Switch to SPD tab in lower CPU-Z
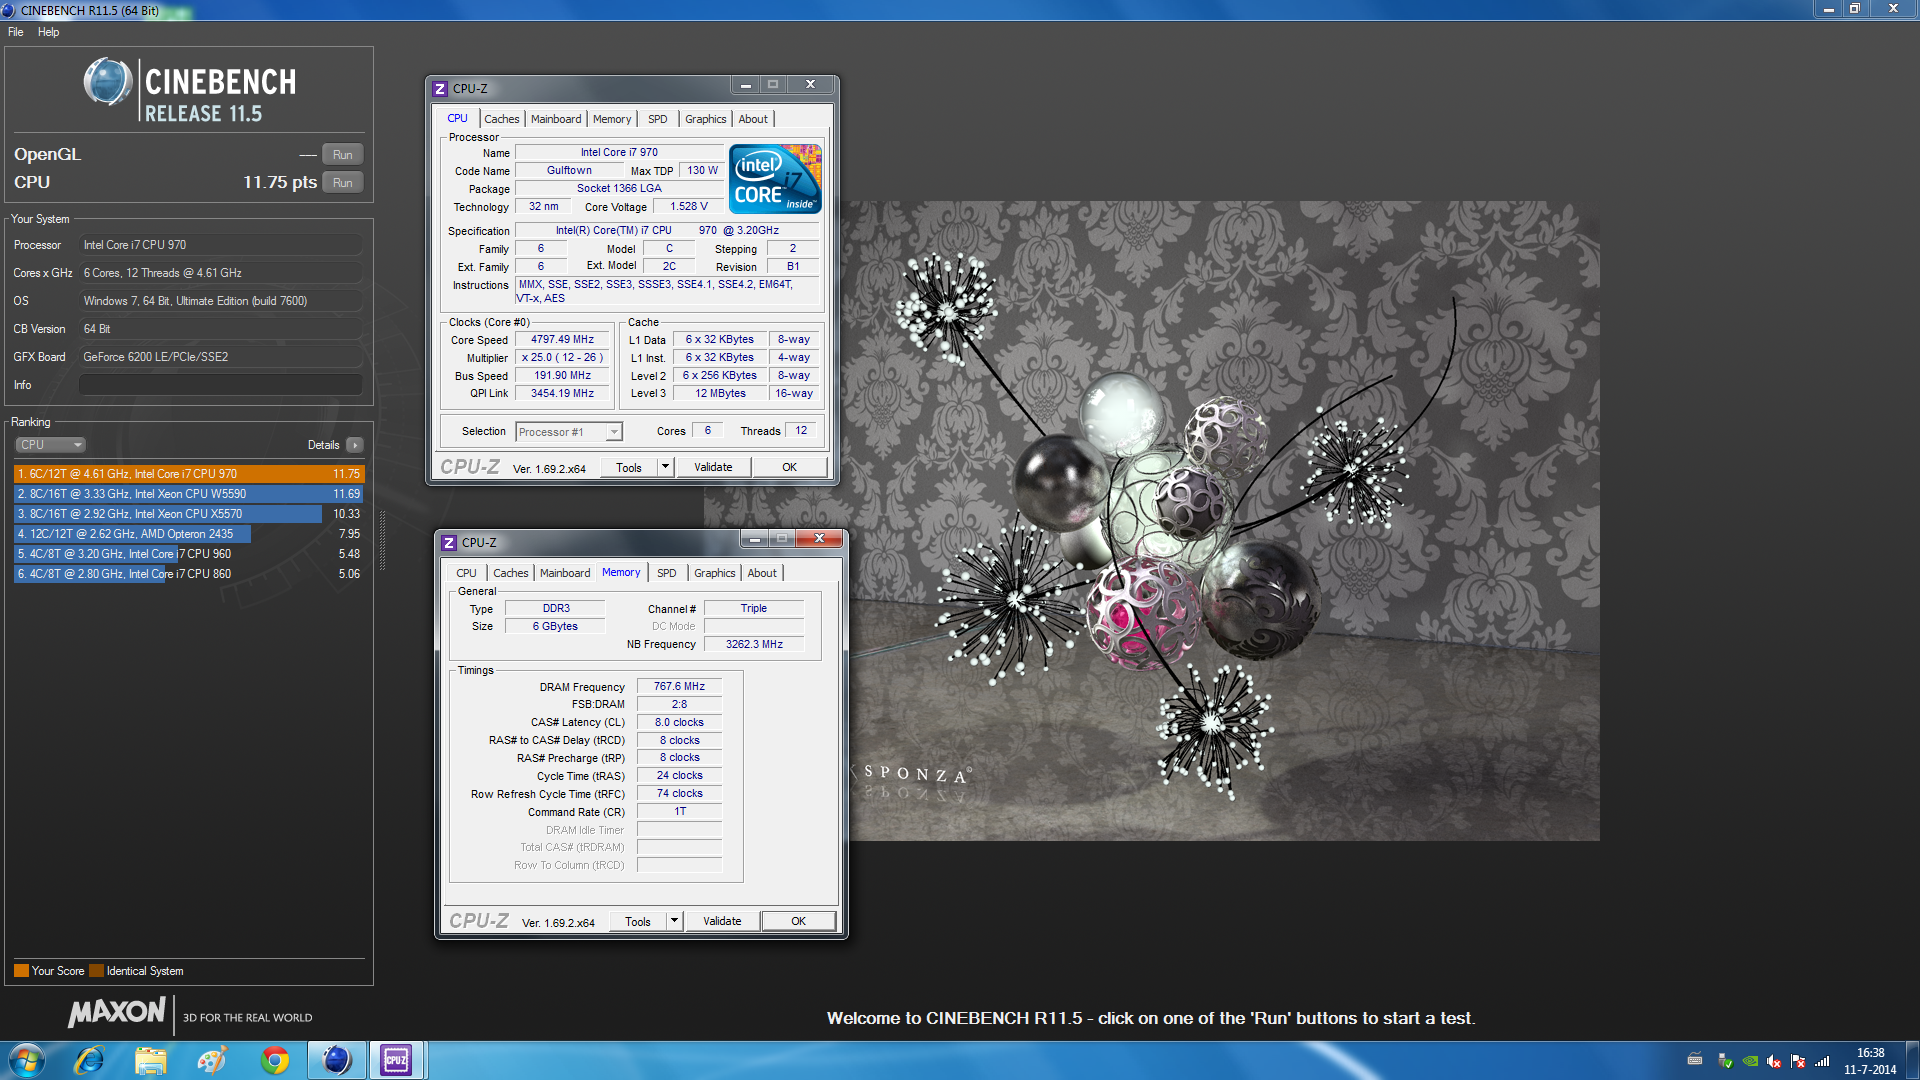 pyautogui.click(x=666, y=573)
